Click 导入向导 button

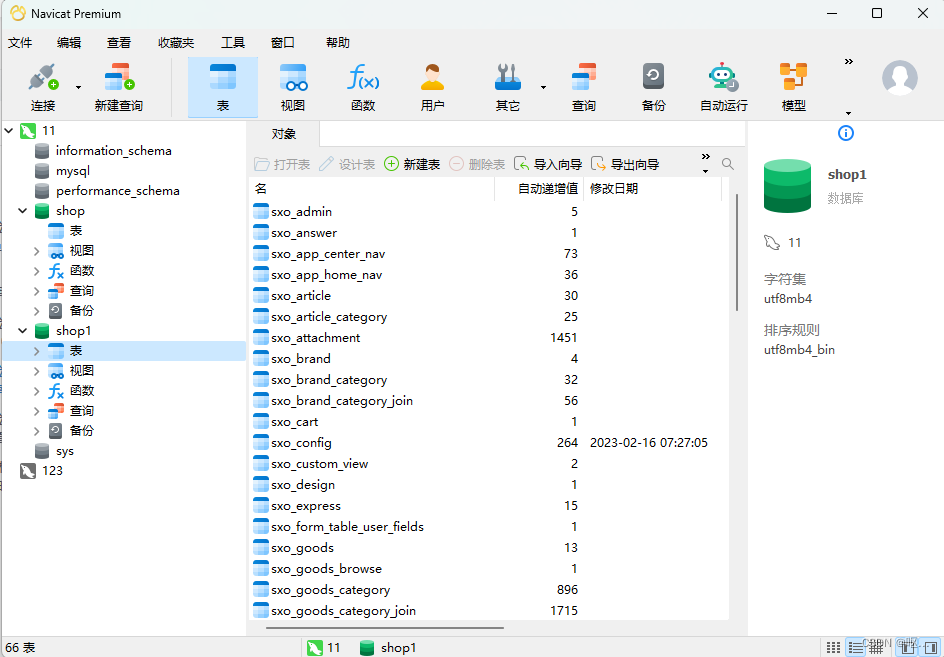coord(548,164)
